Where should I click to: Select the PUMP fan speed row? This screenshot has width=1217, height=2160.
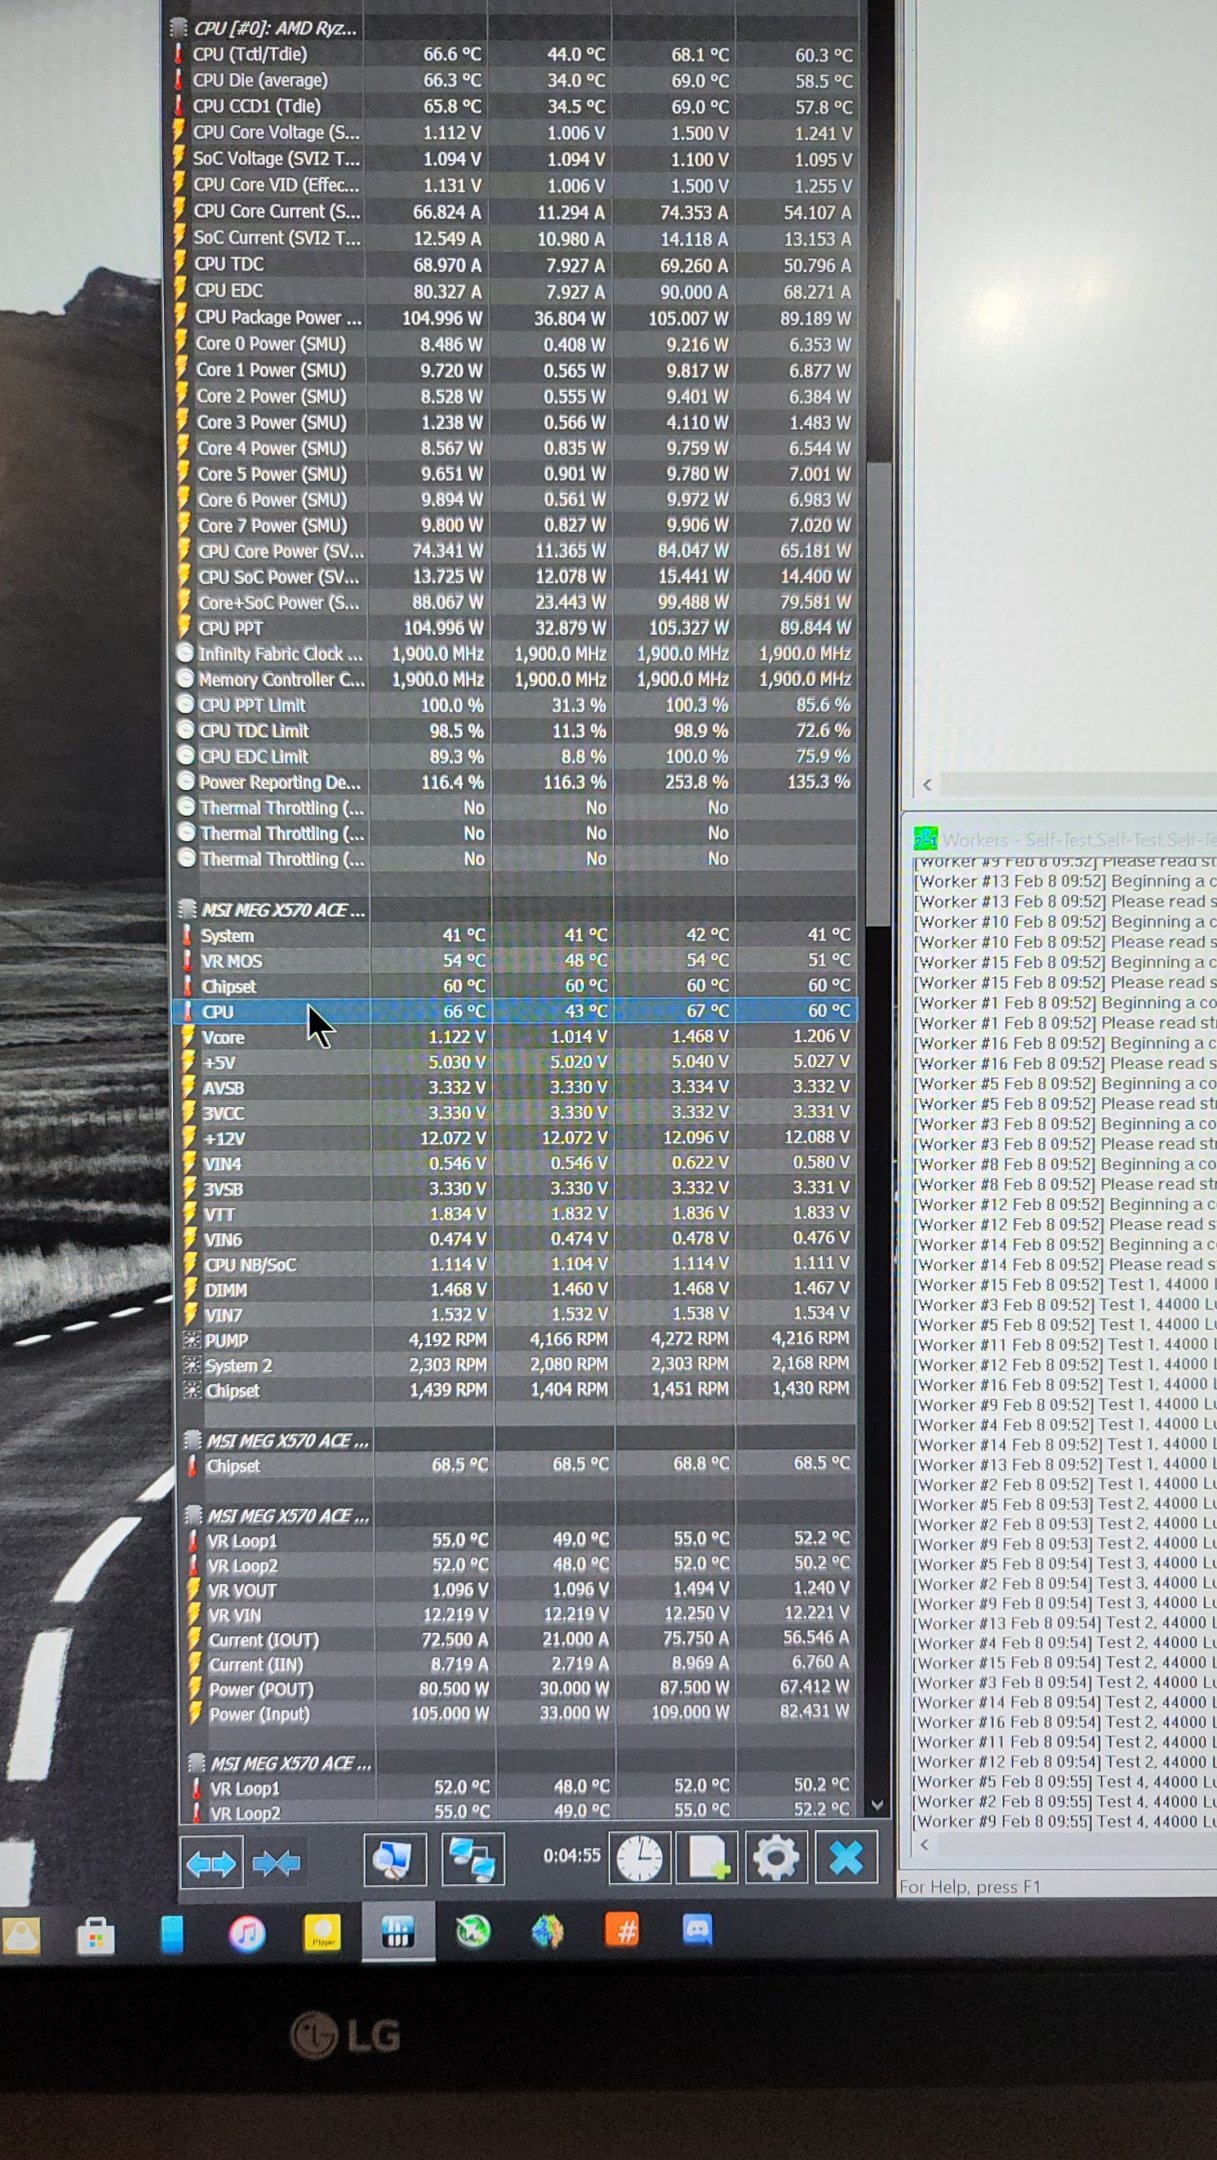[x=516, y=1339]
